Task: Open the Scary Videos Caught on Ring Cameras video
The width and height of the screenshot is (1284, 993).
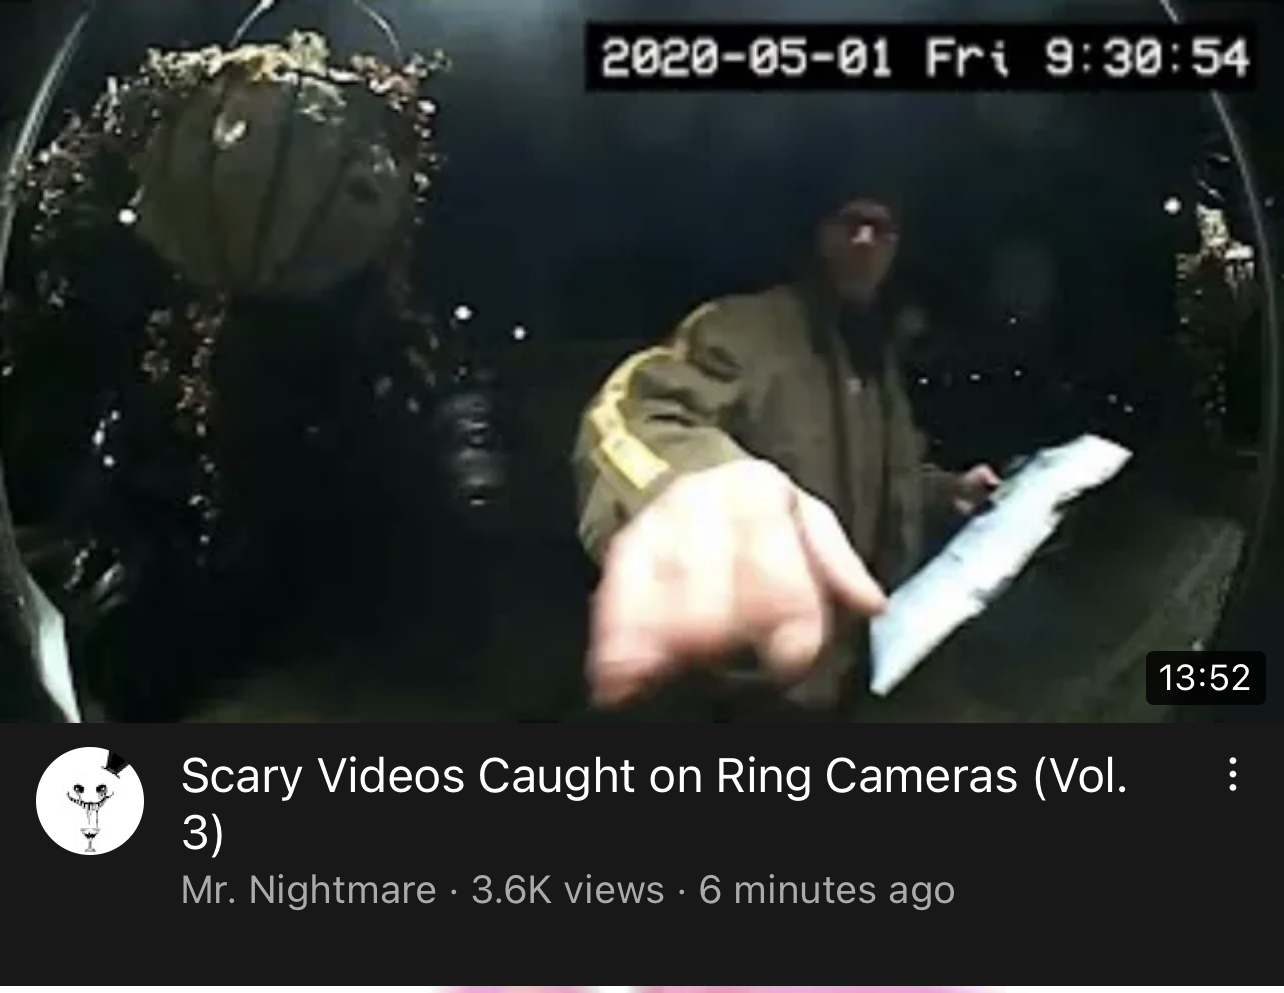Action: pos(654,804)
